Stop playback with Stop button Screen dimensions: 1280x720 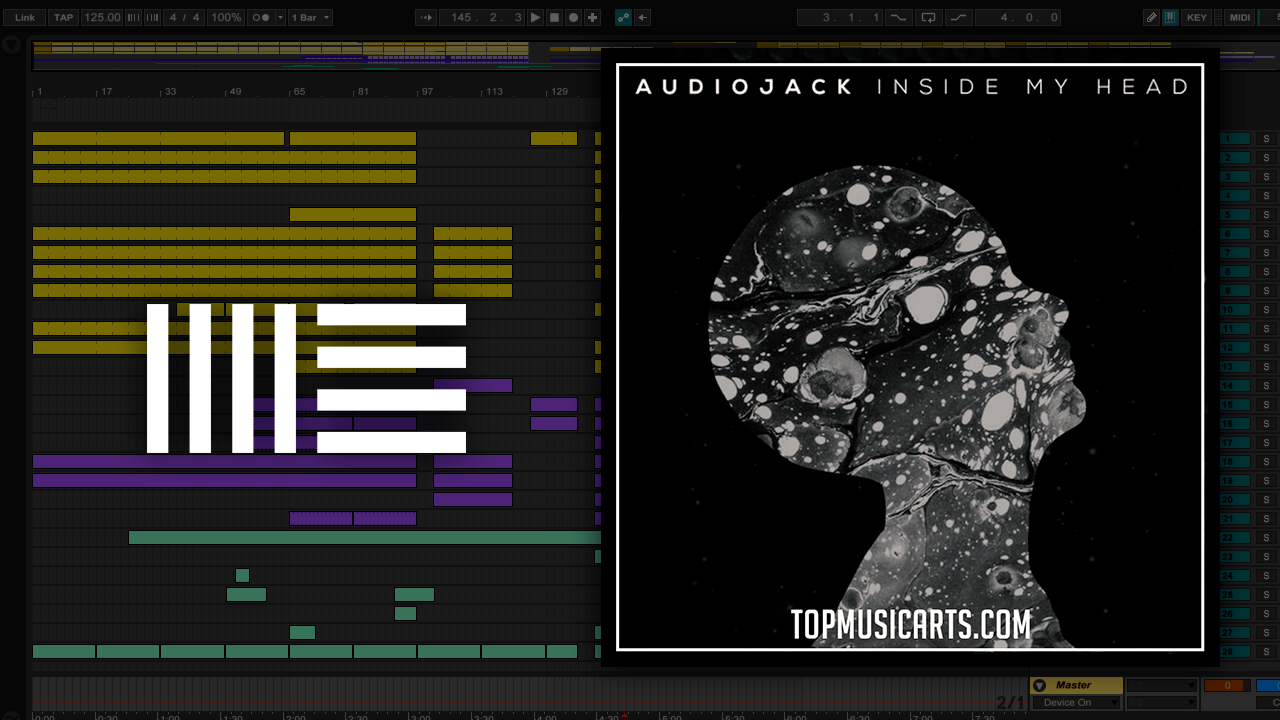click(x=554, y=17)
